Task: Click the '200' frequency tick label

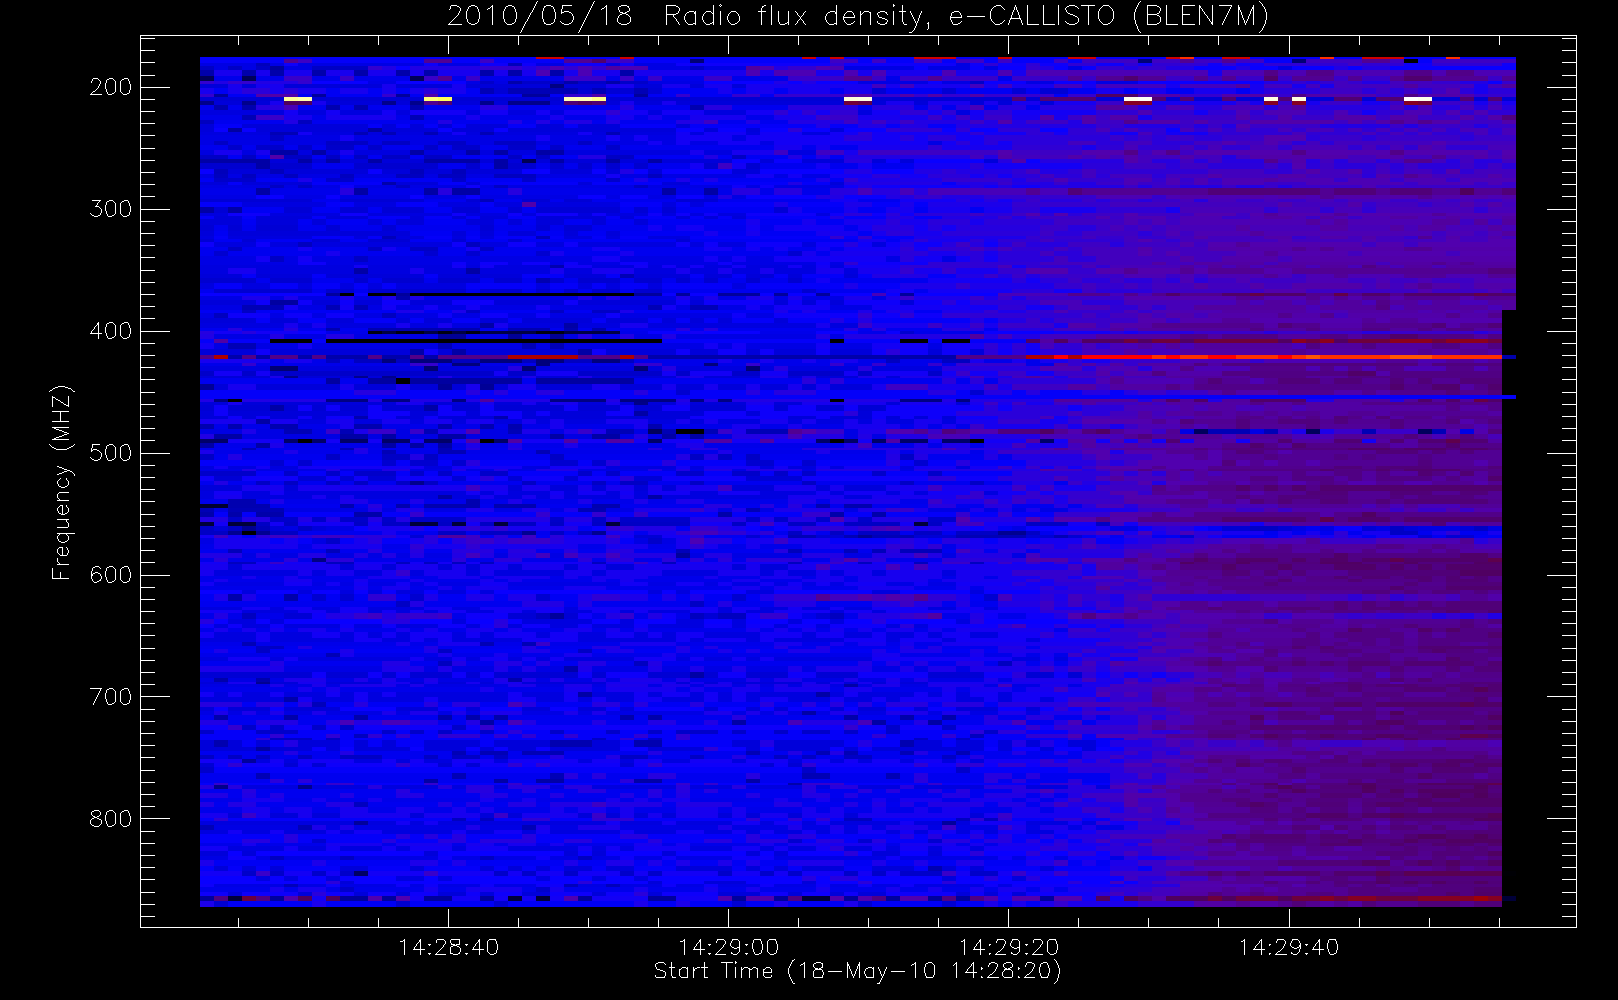Action: click(110, 87)
